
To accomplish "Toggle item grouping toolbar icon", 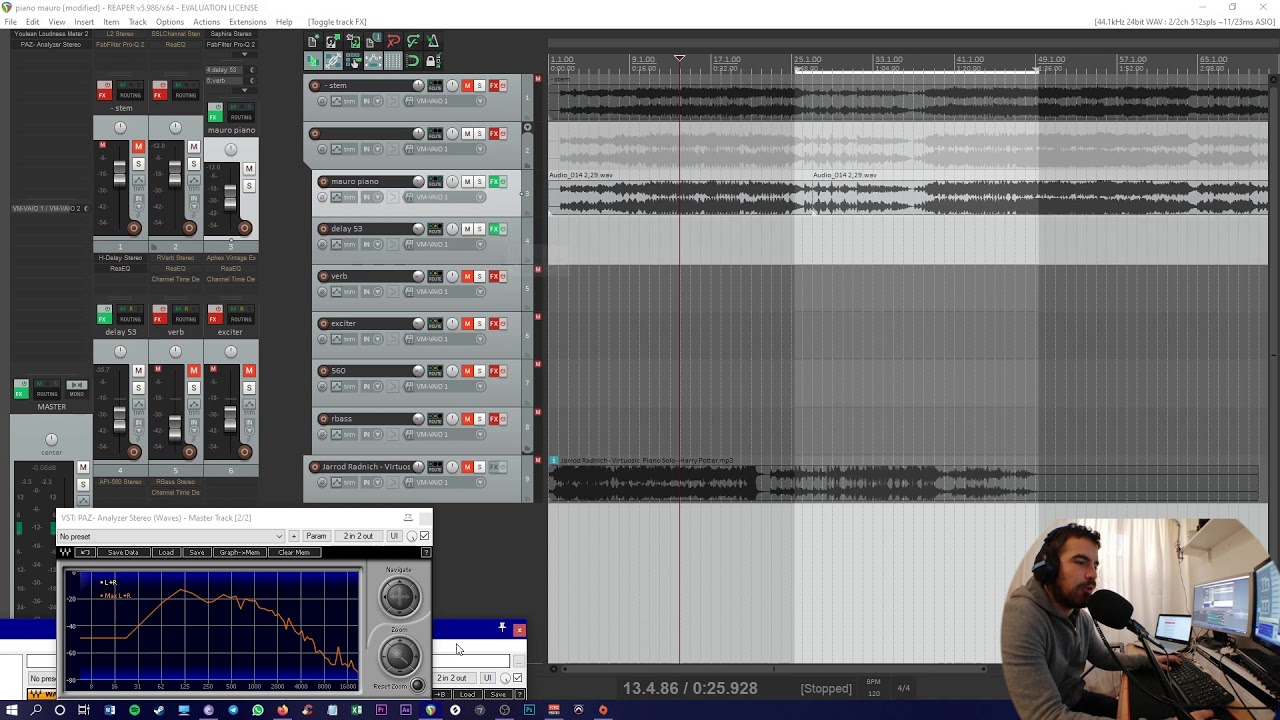I will tap(333, 61).
